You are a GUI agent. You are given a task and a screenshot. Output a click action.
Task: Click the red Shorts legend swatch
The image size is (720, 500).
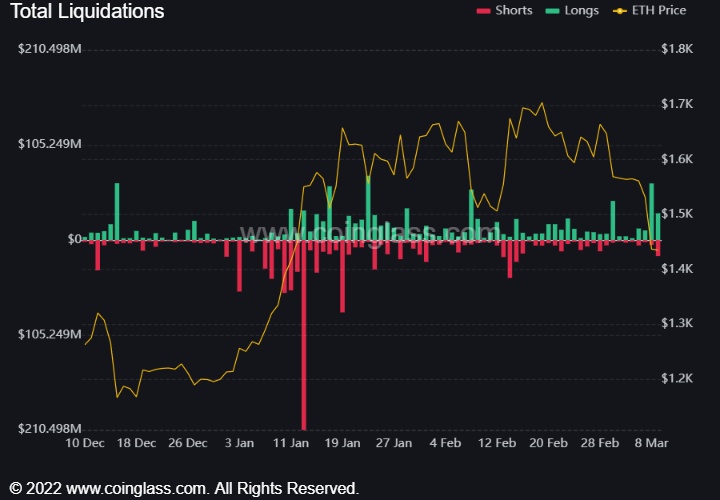point(484,11)
